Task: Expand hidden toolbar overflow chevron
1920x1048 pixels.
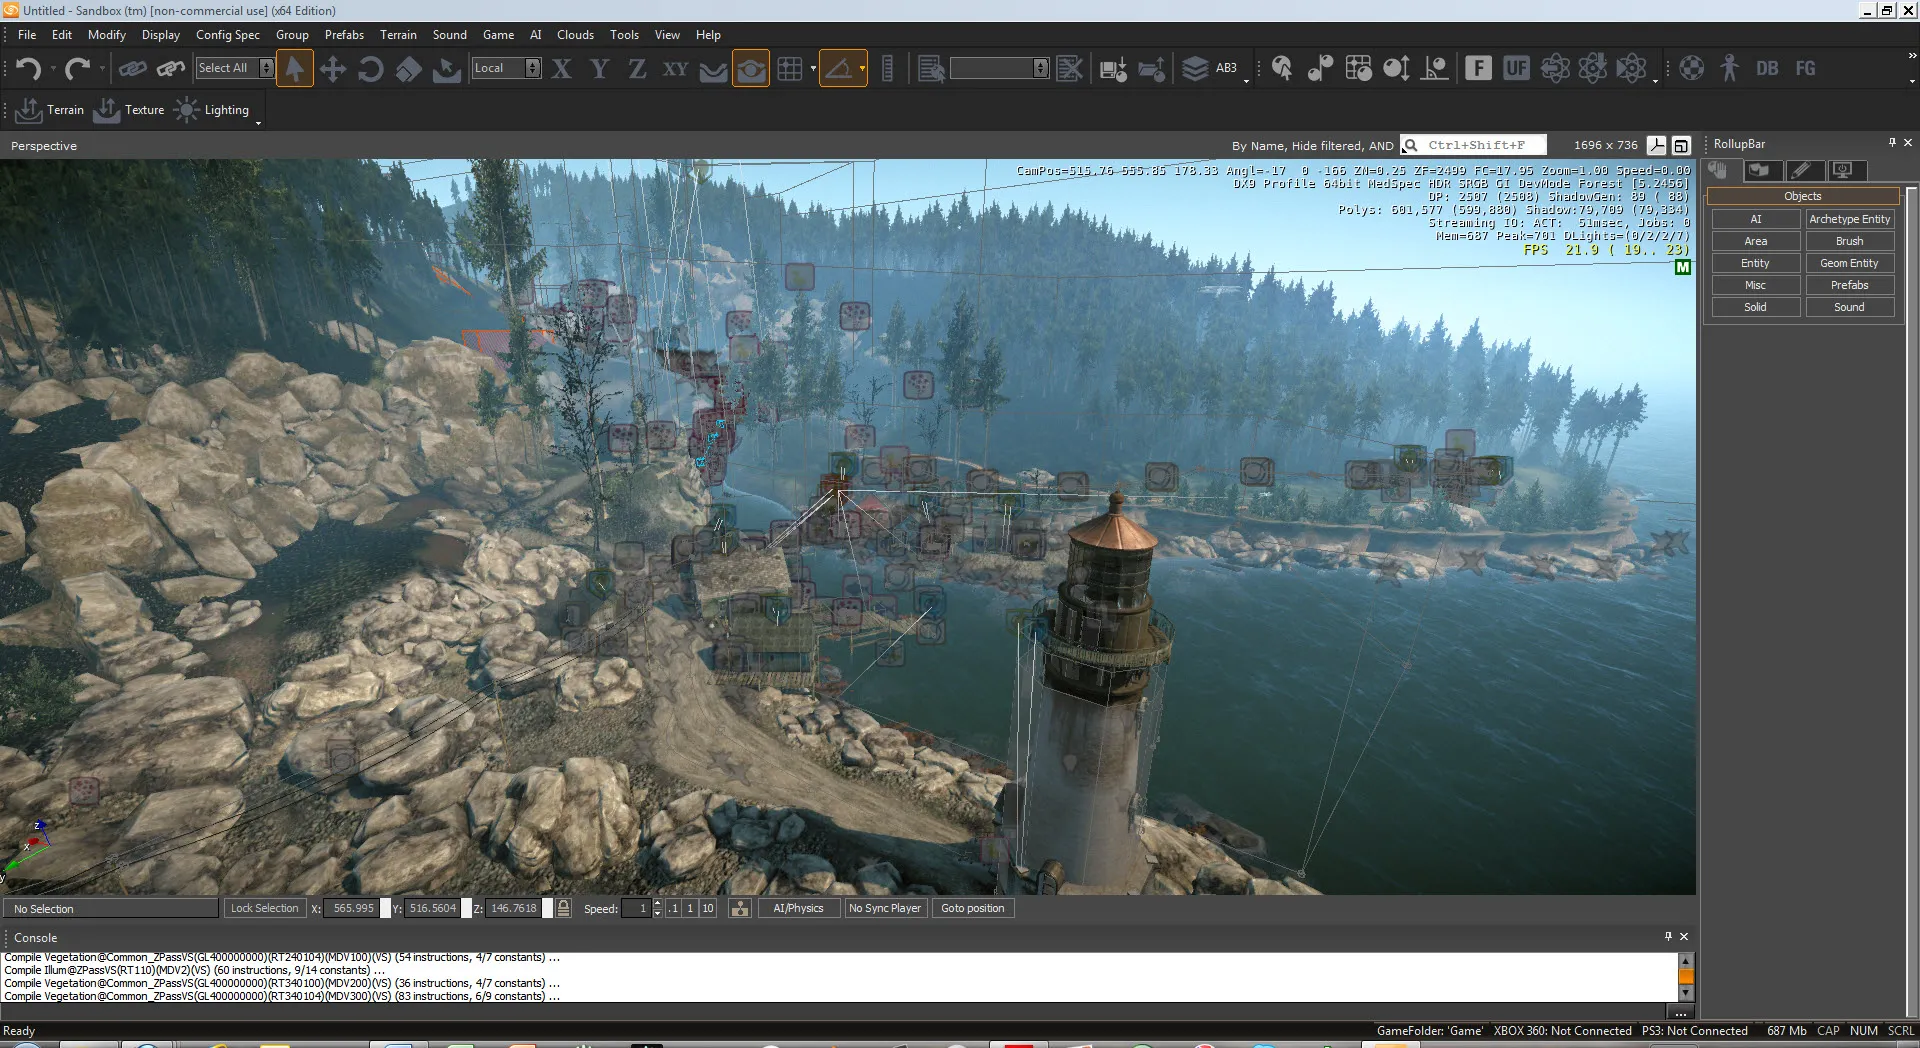Action: (1912, 57)
